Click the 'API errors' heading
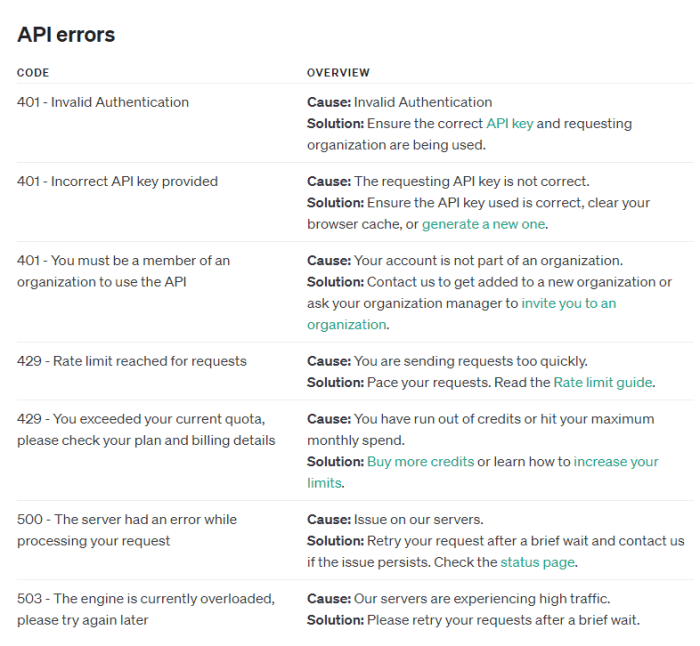Viewport: 700px width, 646px height. [66, 34]
